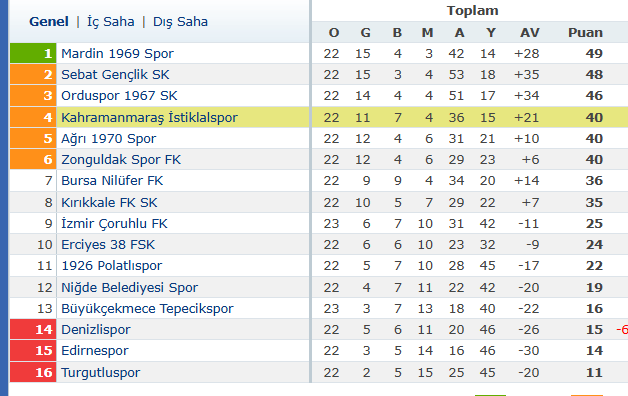This screenshot has width=628, height=396.
Task: Select Turgutluspor in the relegation zone
Action: (101, 372)
